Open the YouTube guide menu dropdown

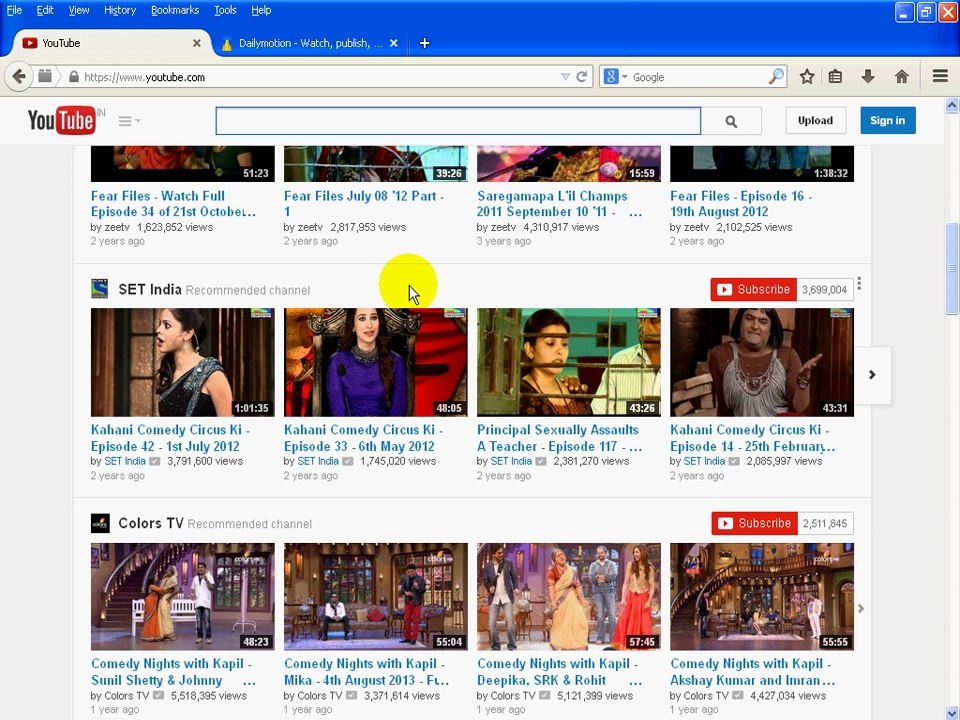coord(129,121)
